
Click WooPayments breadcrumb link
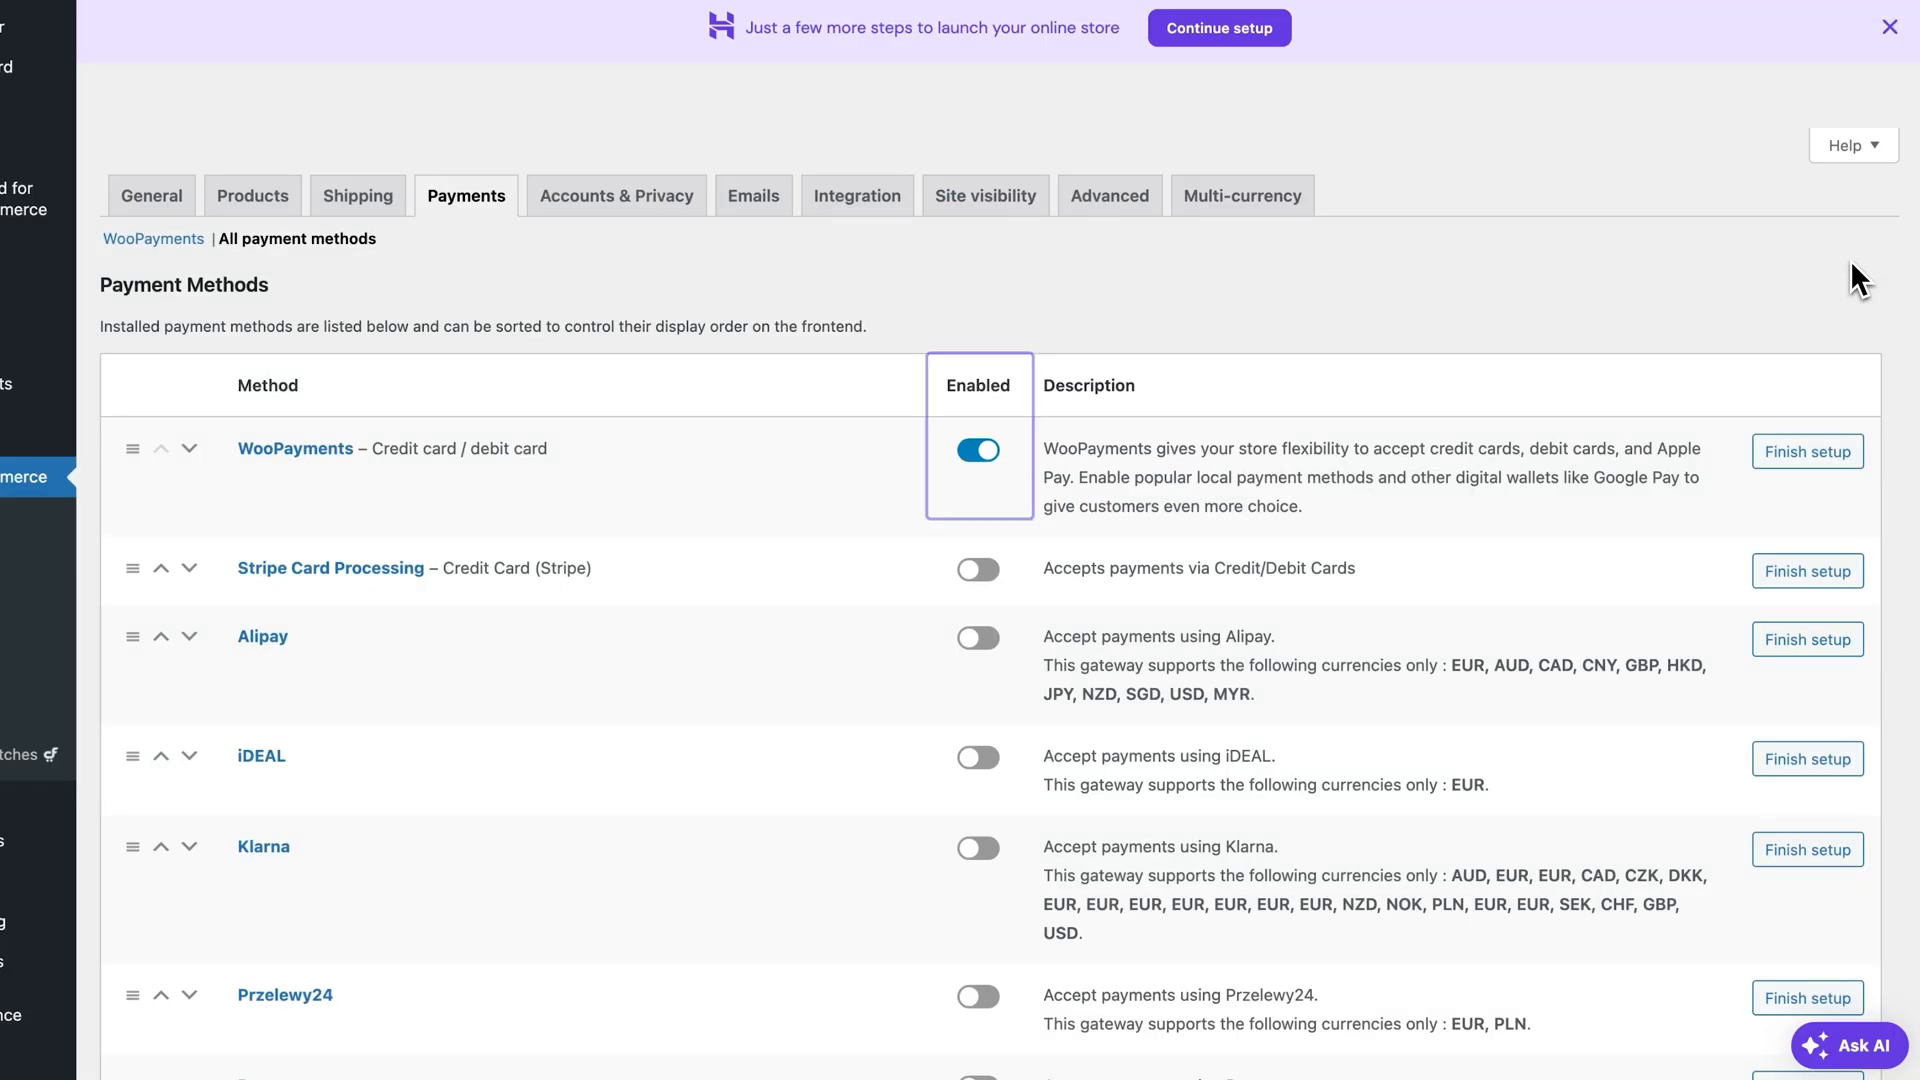153,239
